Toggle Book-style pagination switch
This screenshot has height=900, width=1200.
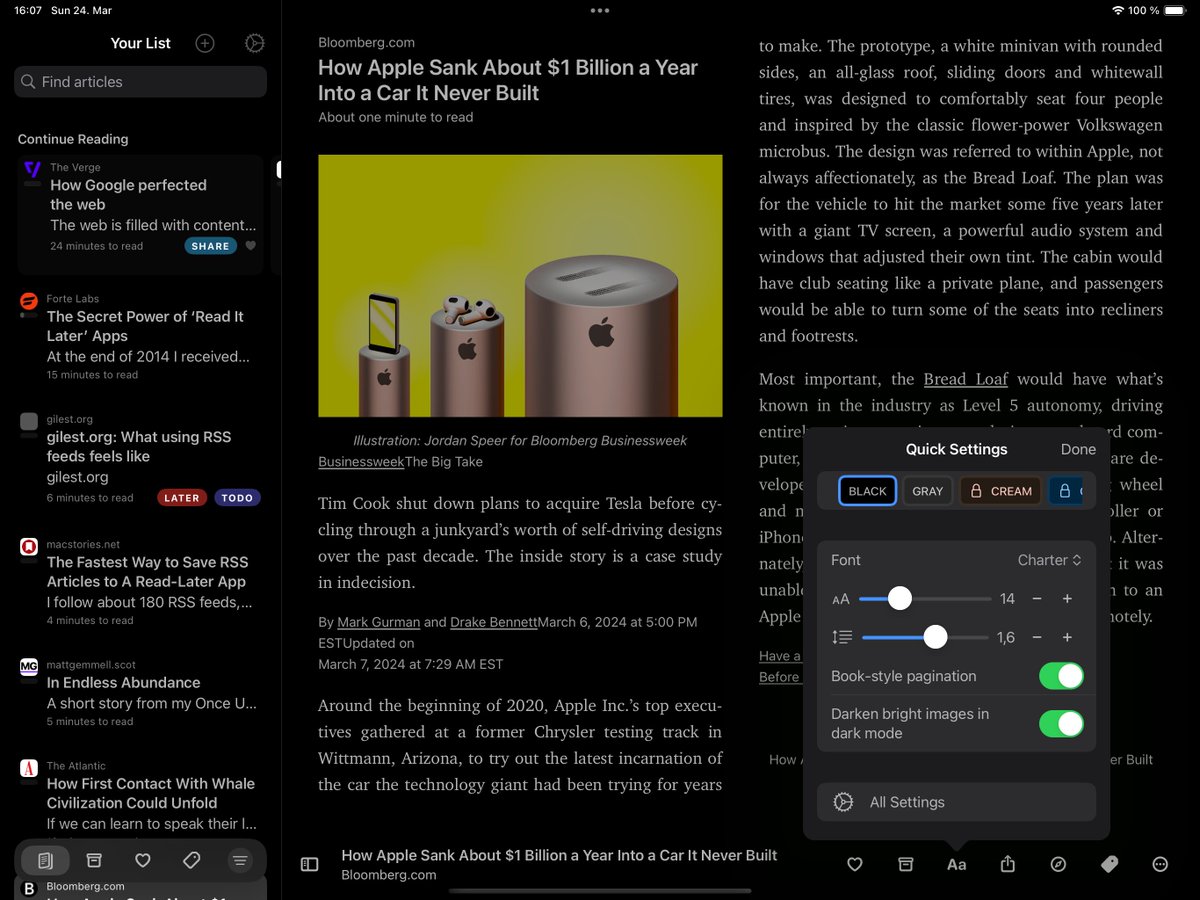(x=1061, y=676)
